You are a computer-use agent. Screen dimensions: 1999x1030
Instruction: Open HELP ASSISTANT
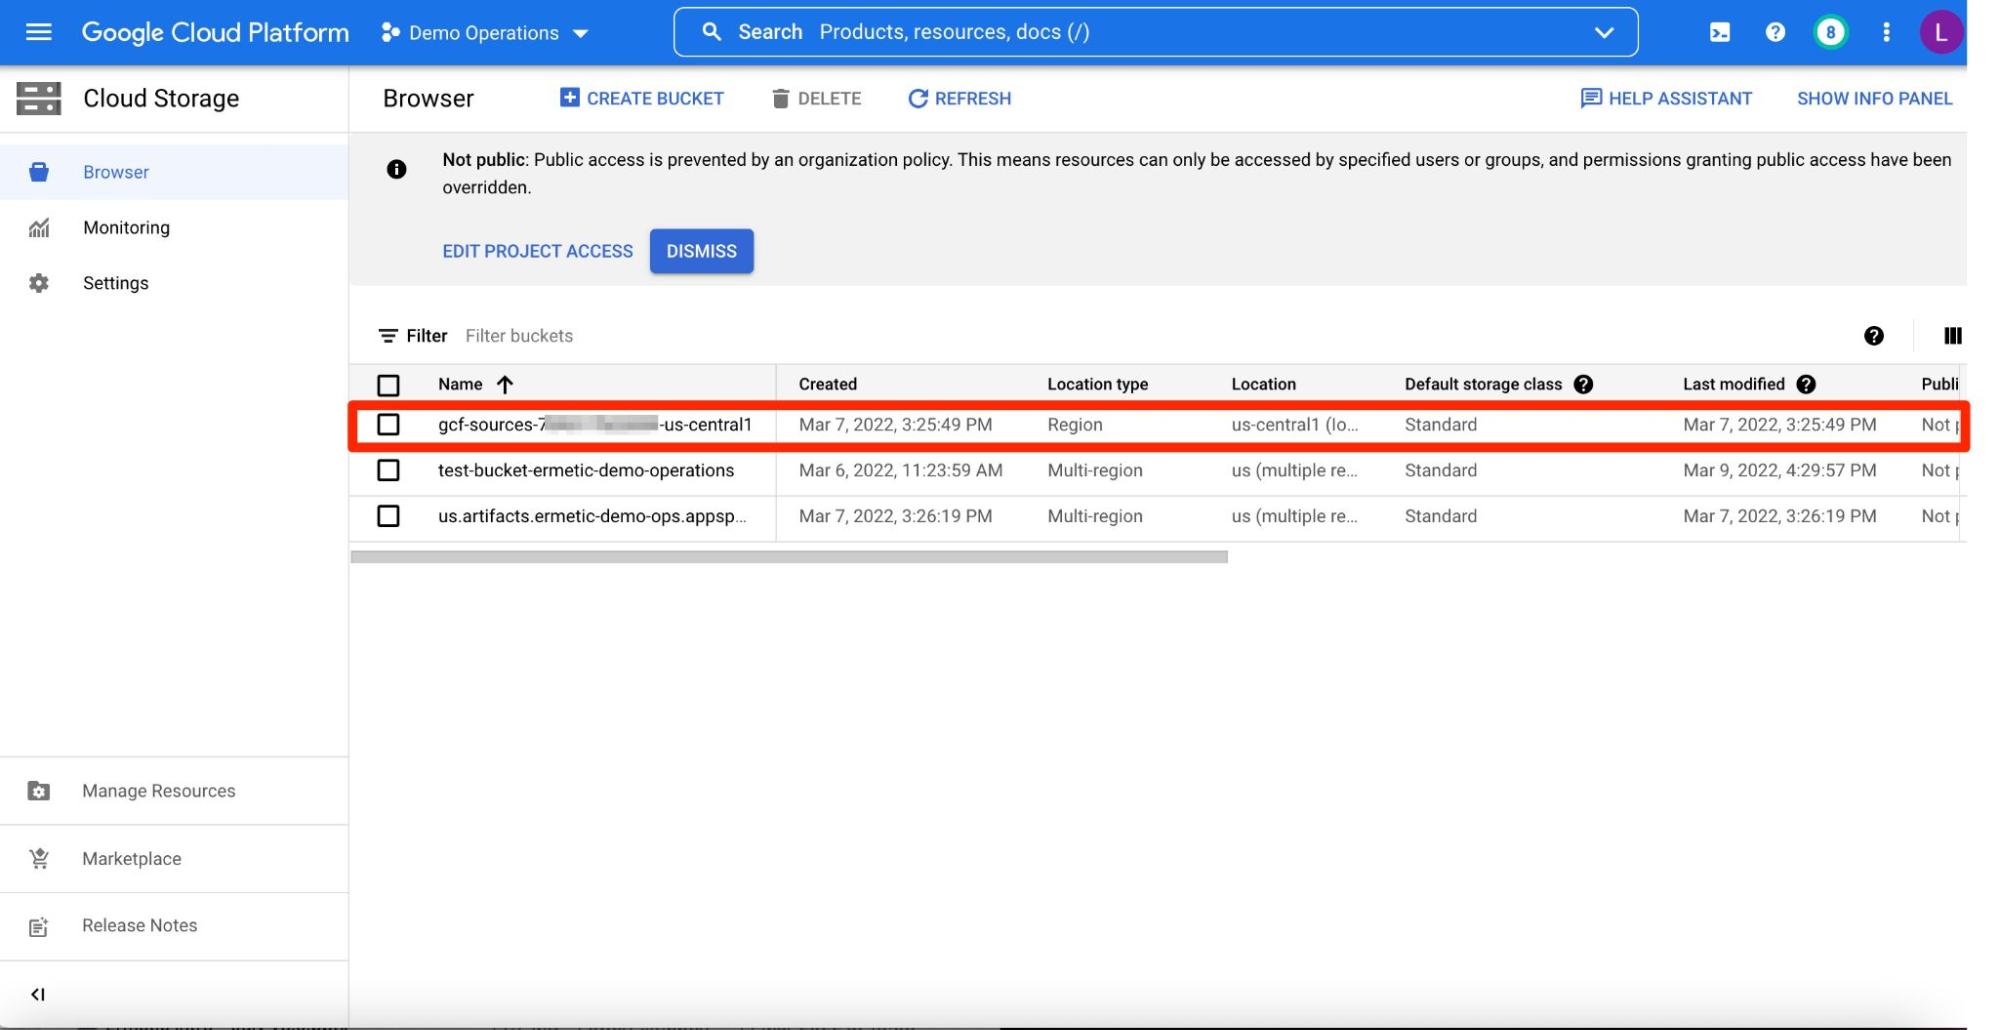[1666, 98]
